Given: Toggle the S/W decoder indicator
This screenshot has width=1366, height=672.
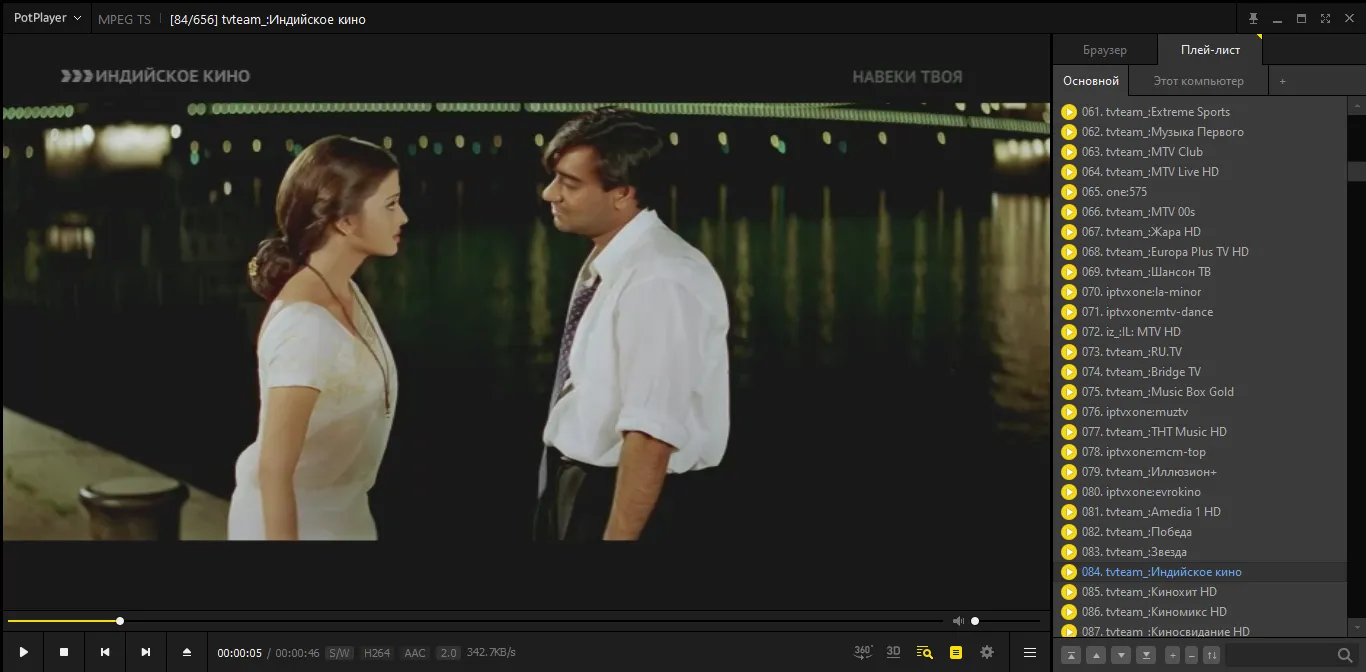Looking at the screenshot, I should (x=339, y=653).
